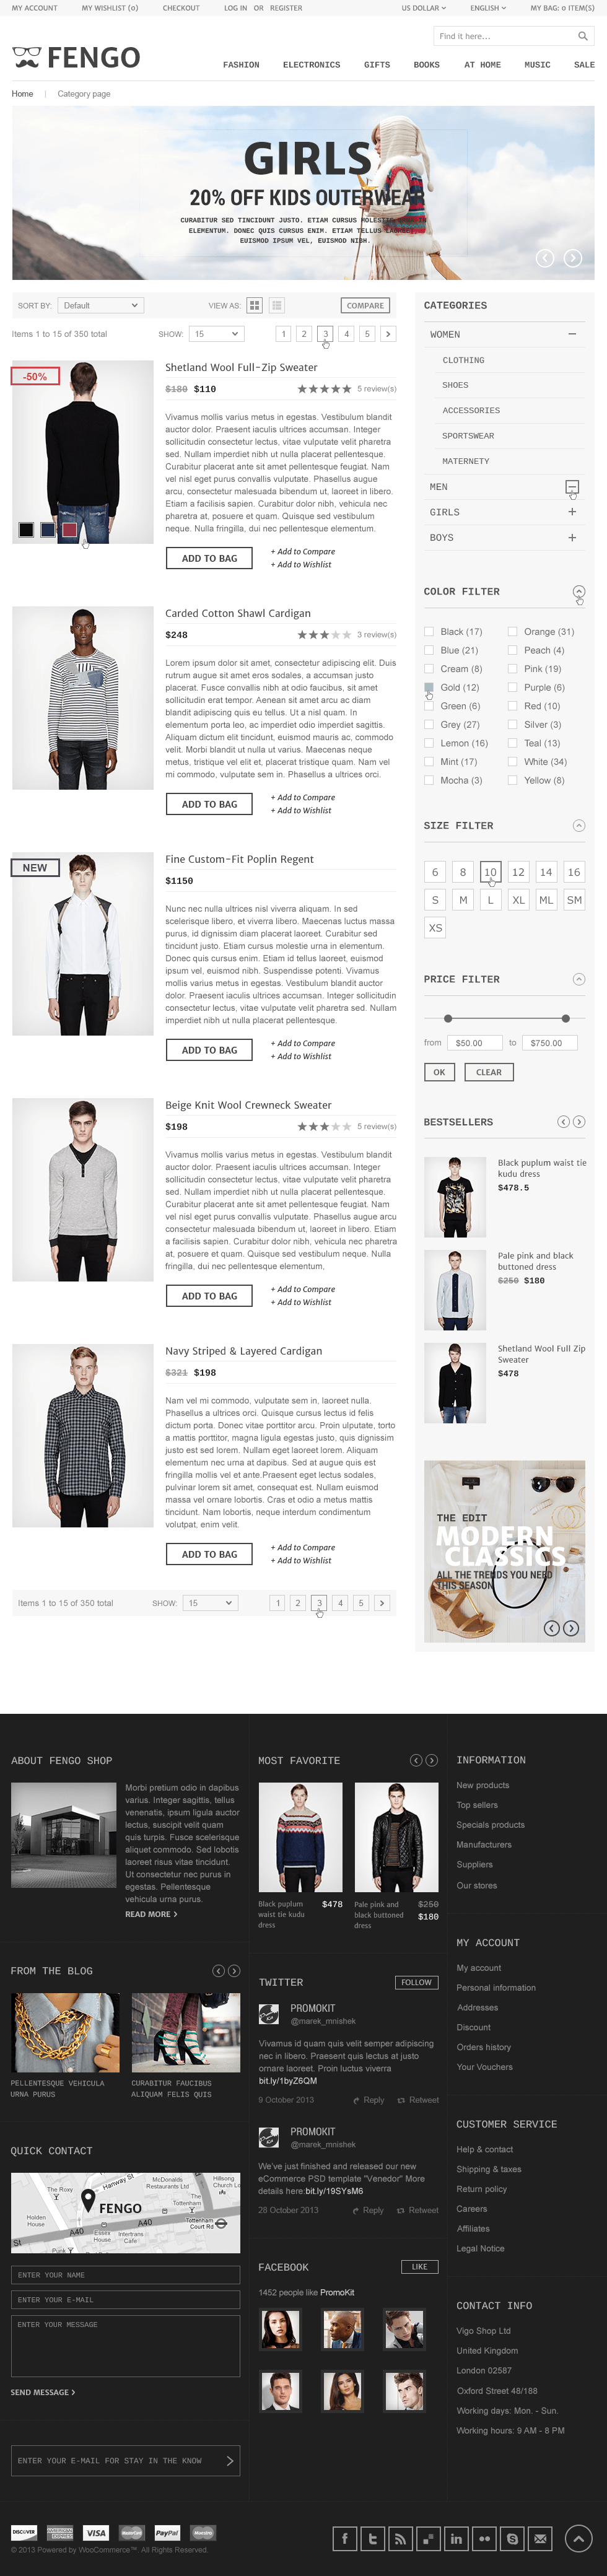The height and width of the screenshot is (2576, 607).
Task: Add Shetland Wool Sweater to bag
Action: 210,558
